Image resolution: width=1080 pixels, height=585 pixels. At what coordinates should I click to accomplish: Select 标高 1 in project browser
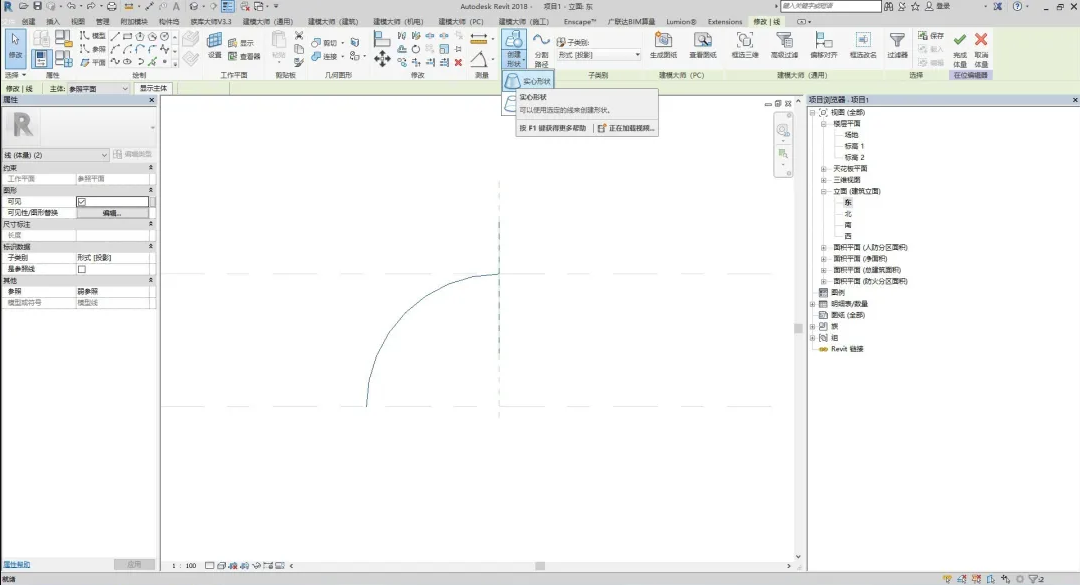pos(853,146)
